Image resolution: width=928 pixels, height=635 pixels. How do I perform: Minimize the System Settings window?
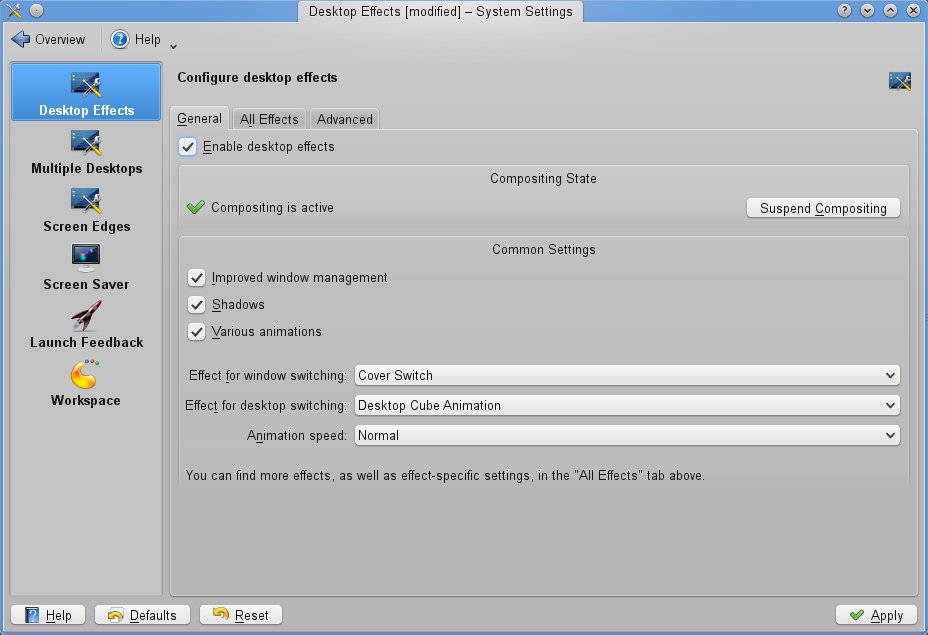(x=868, y=11)
